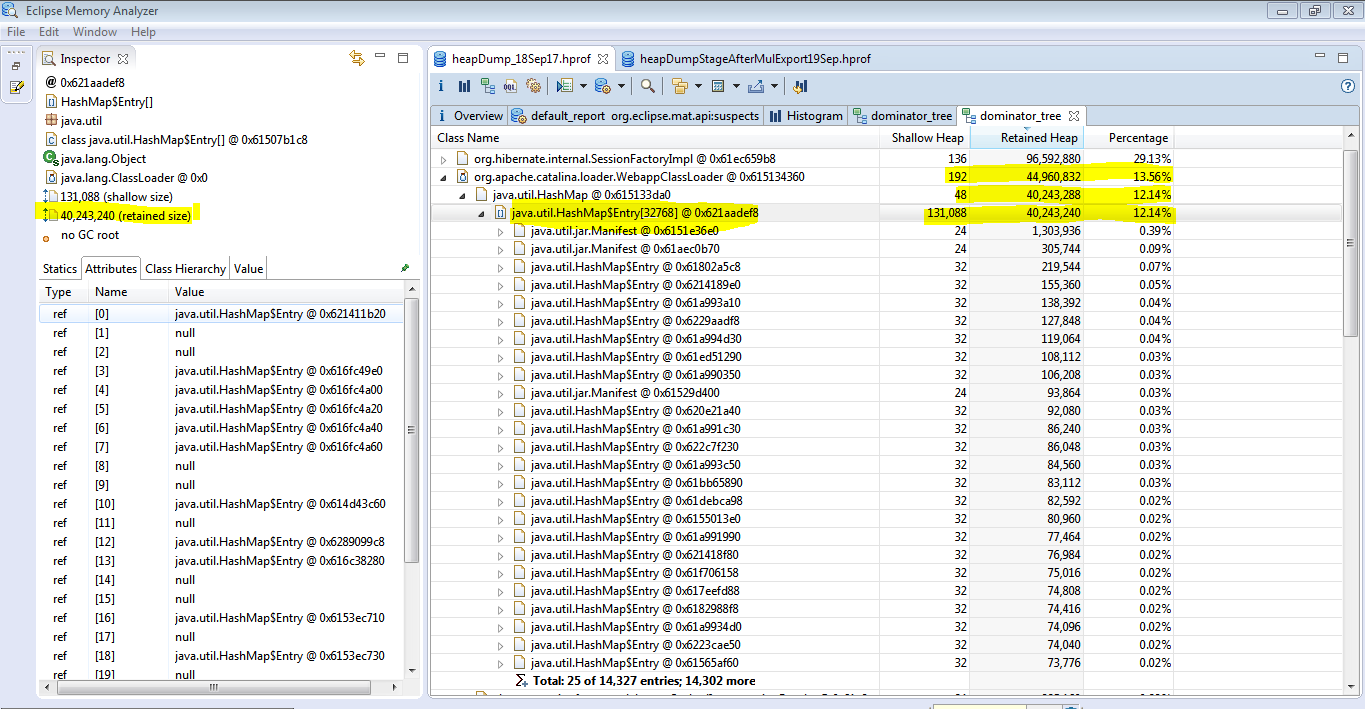Click the magnifier find object icon

click(x=648, y=87)
